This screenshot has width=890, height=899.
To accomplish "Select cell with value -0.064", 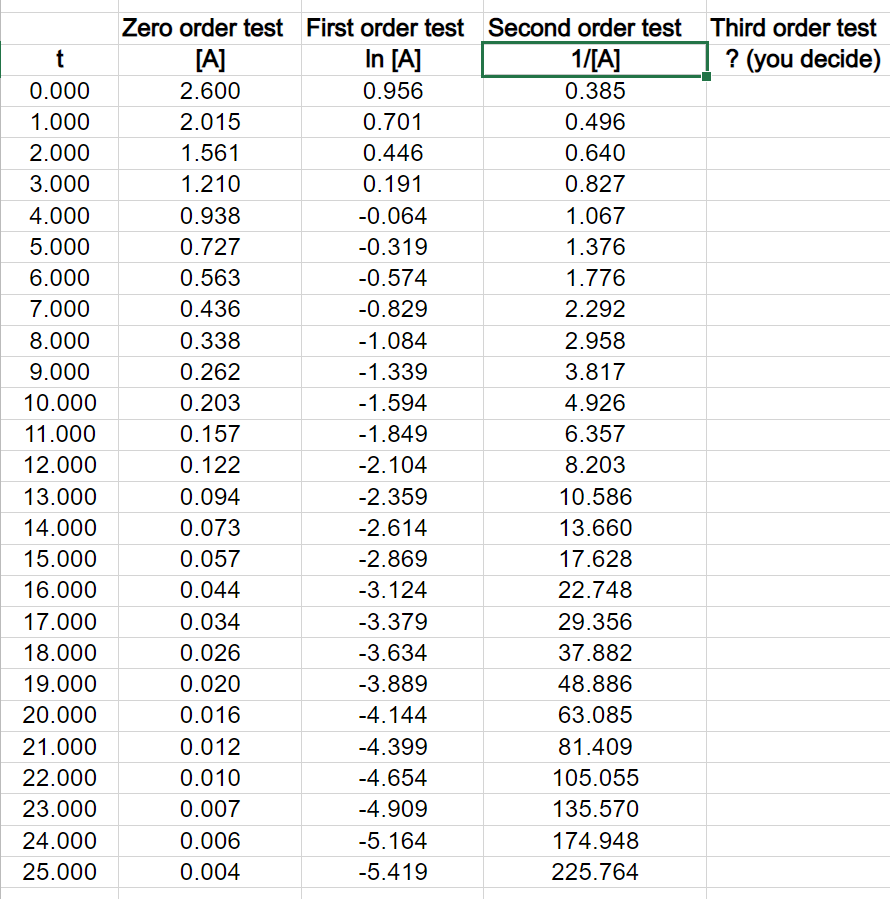I will (x=392, y=216).
